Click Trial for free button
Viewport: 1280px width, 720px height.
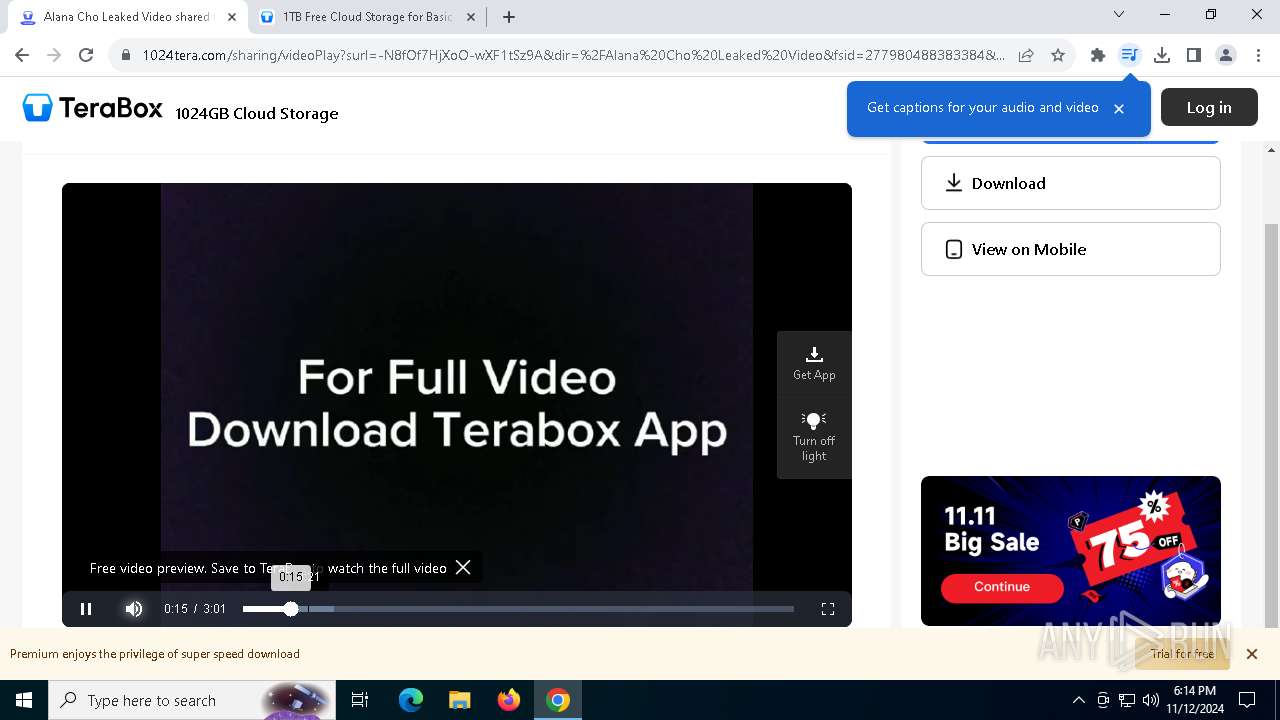[1182, 654]
